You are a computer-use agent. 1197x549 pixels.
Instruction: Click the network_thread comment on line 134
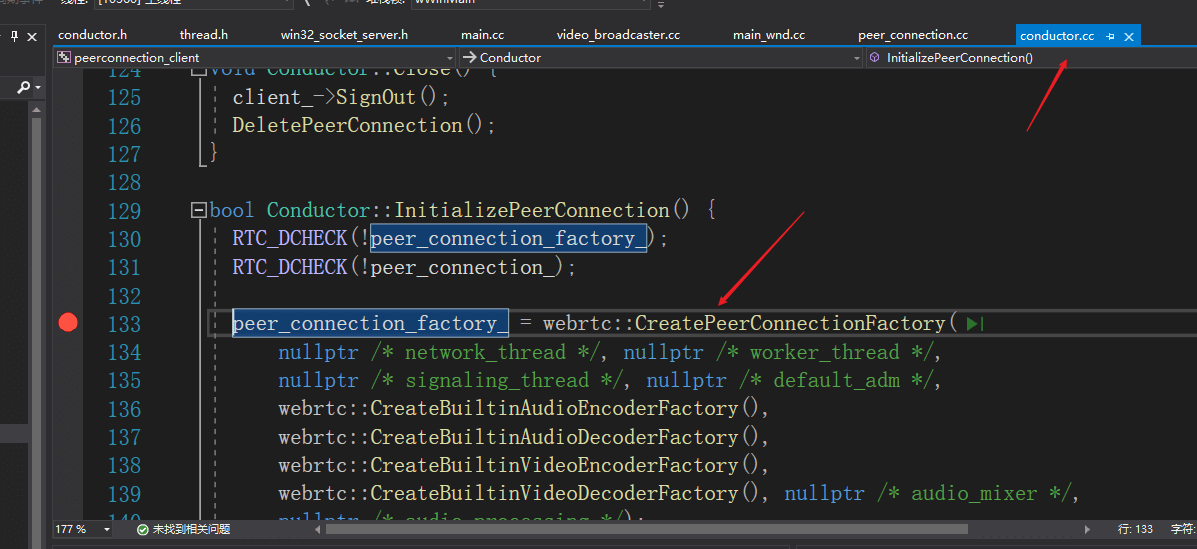489,352
